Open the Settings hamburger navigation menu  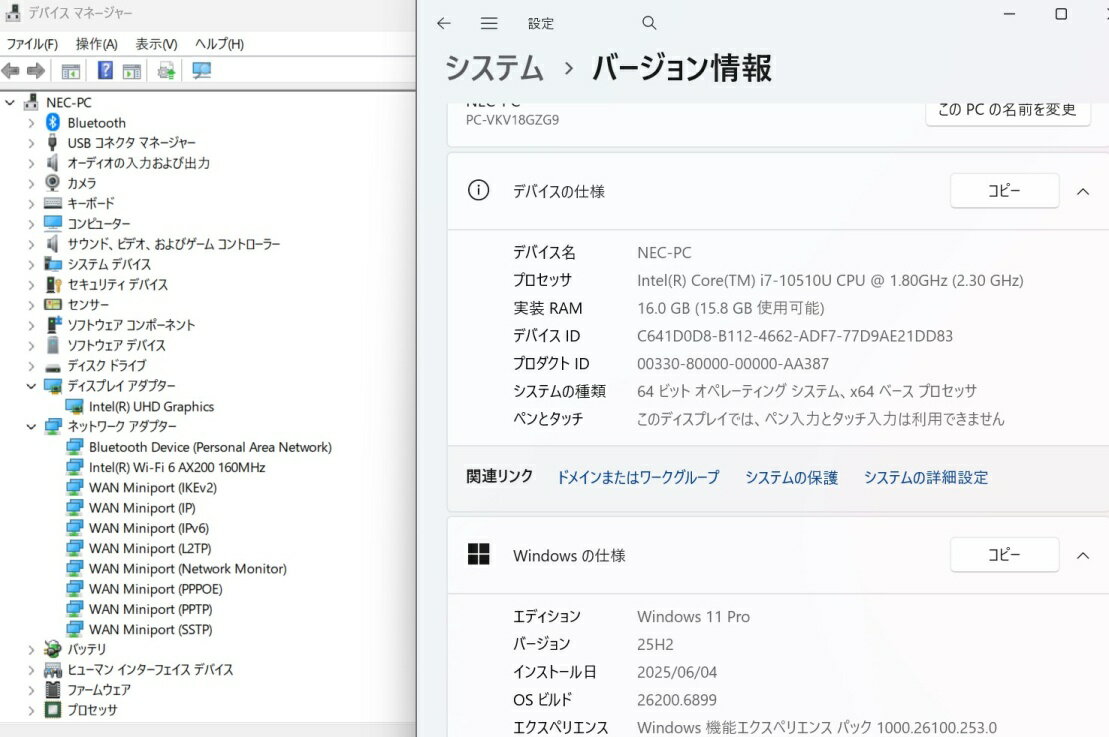[489, 23]
